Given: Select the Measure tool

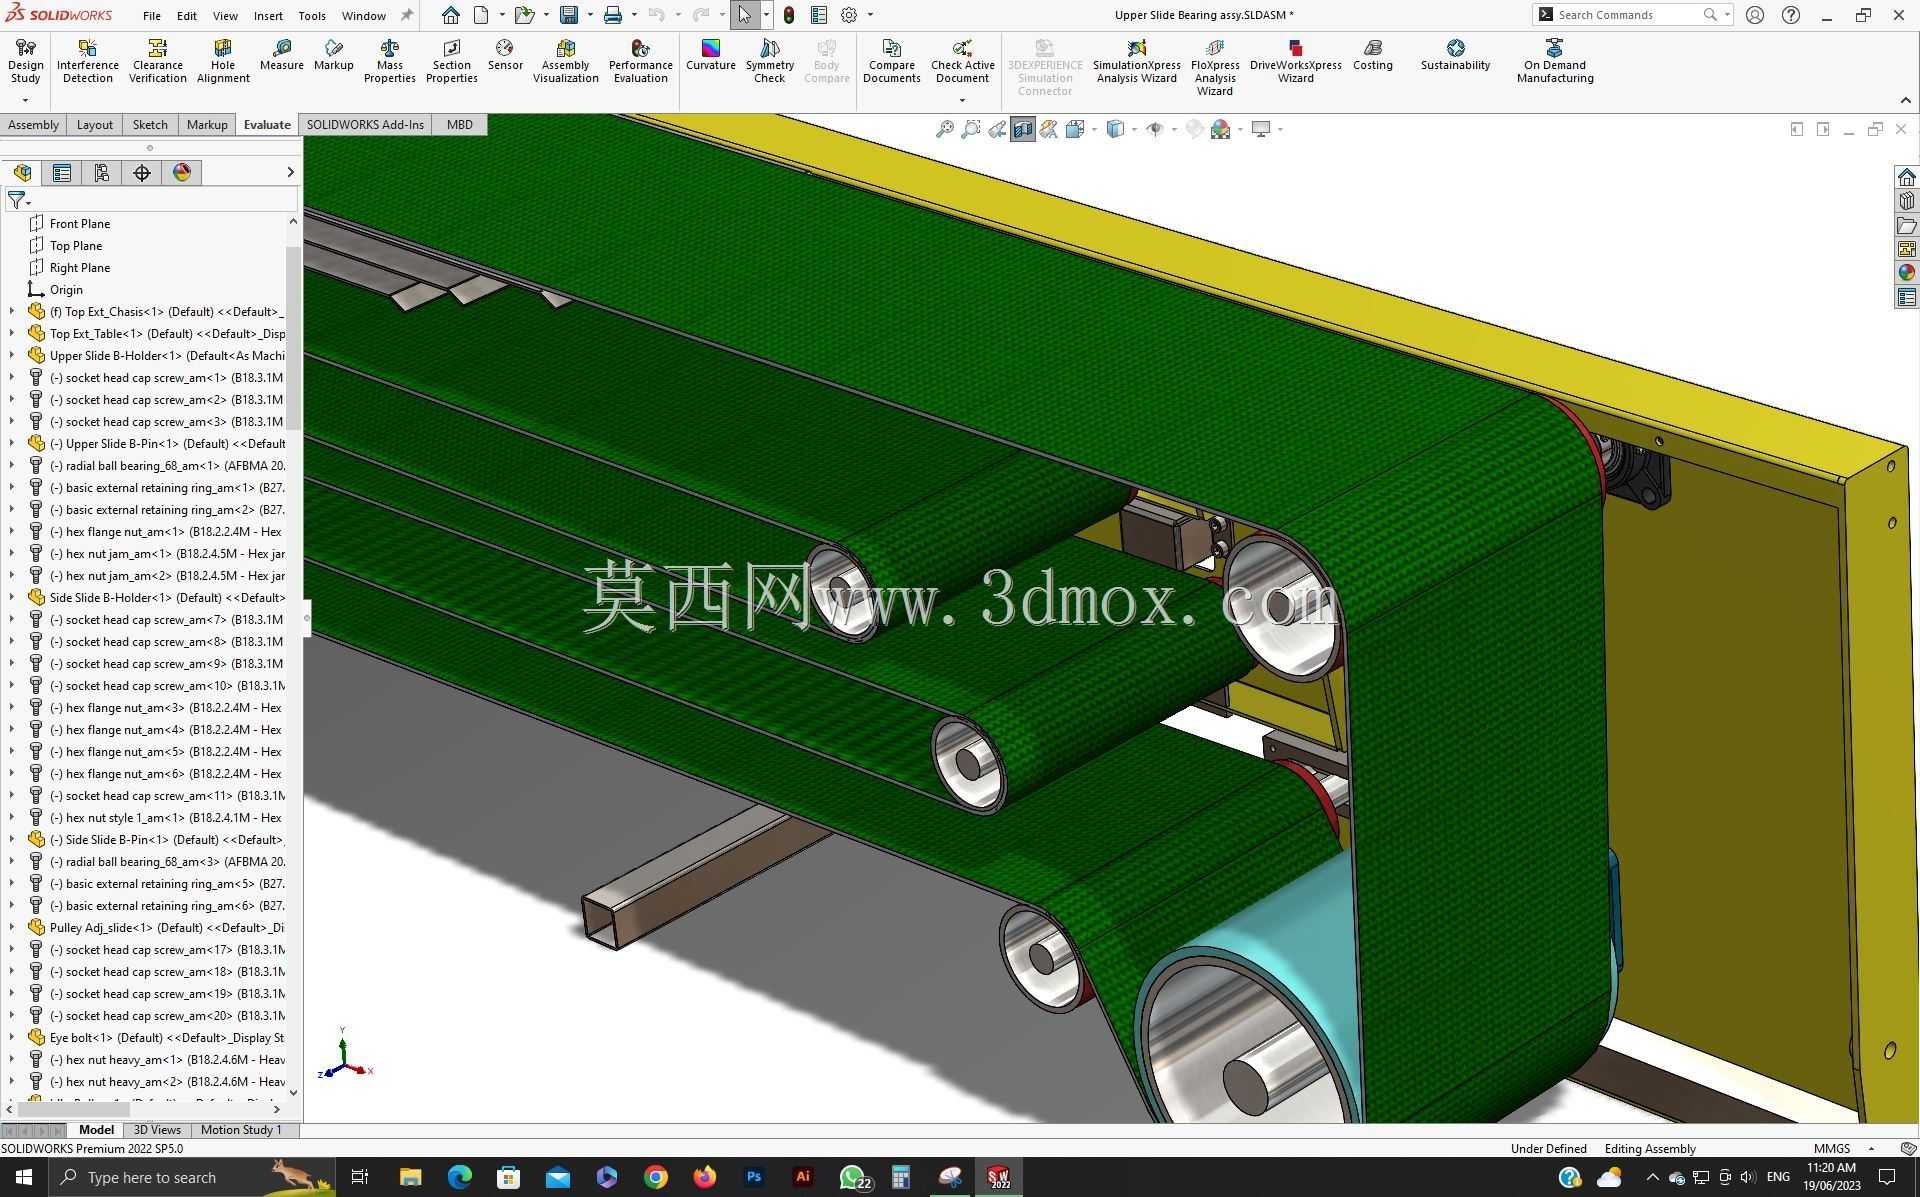Looking at the screenshot, I should pos(281,56).
